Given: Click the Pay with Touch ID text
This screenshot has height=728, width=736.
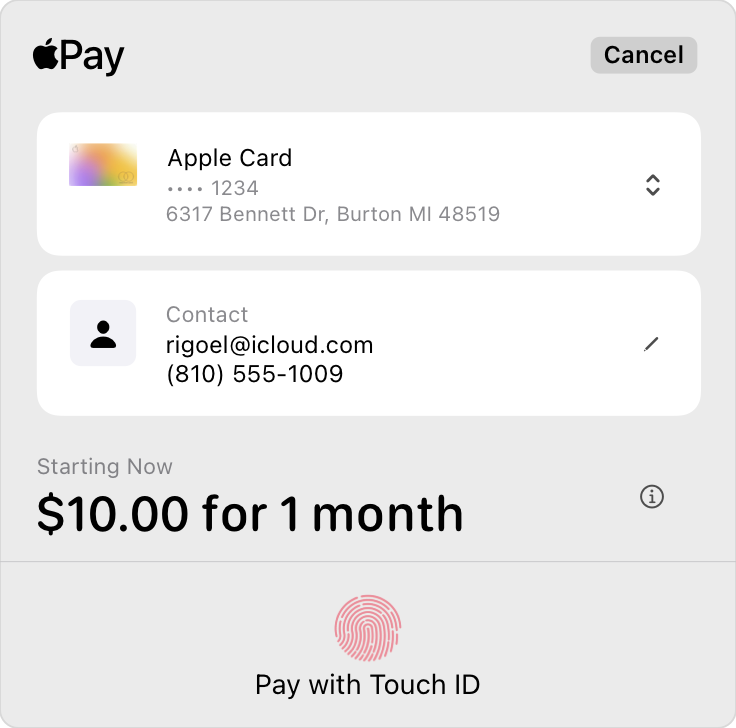Looking at the screenshot, I should [368, 684].
